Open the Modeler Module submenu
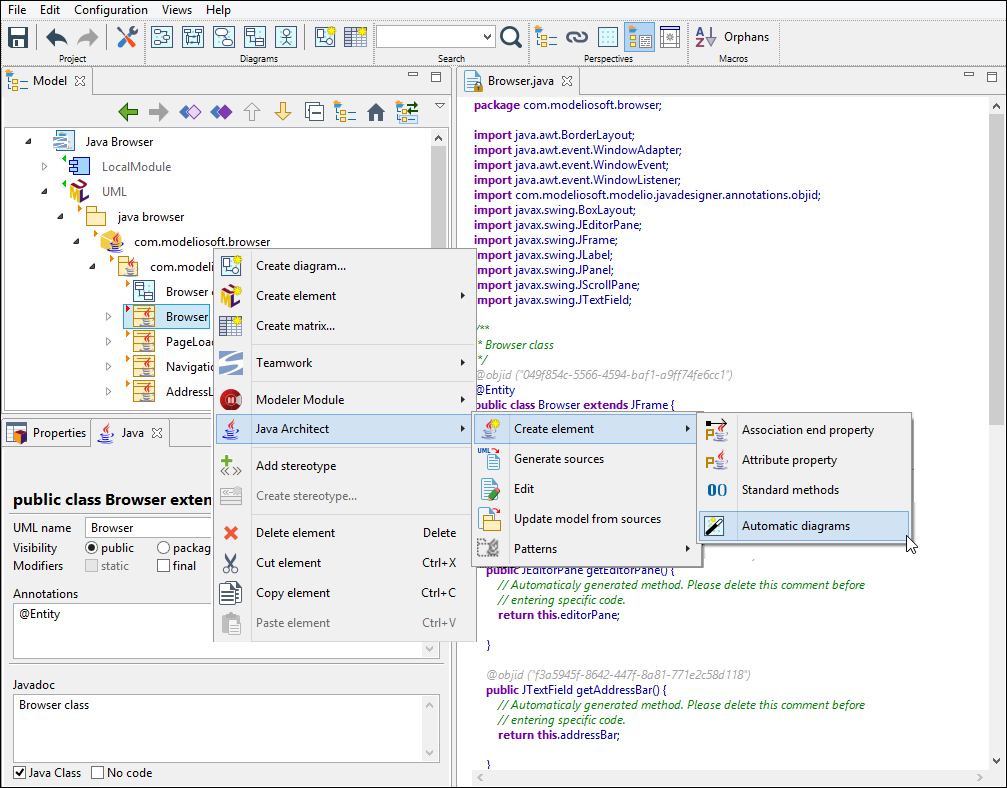This screenshot has height=788, width=1007. pos(344,399)
